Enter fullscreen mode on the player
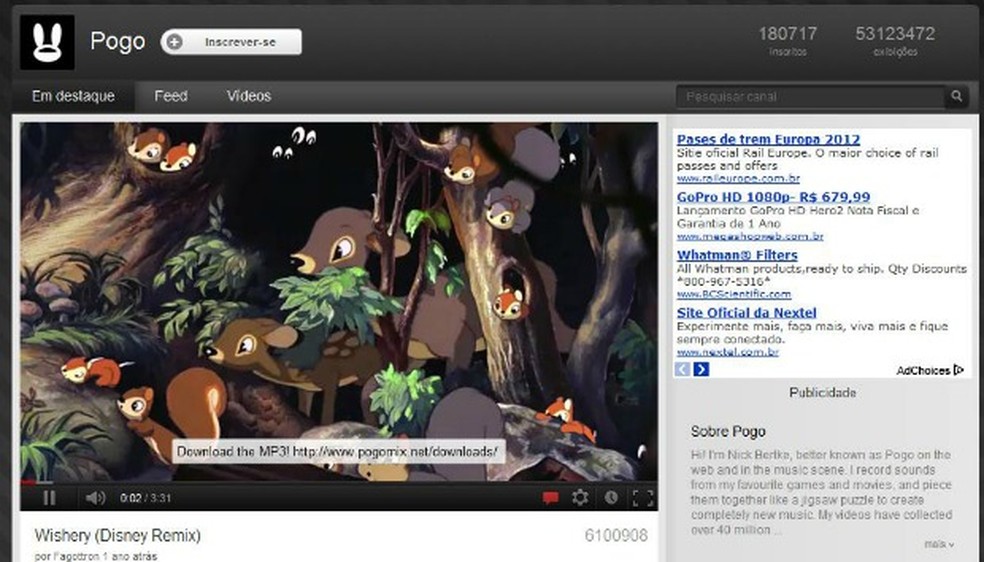984x562 pixels. click(643, 498)
